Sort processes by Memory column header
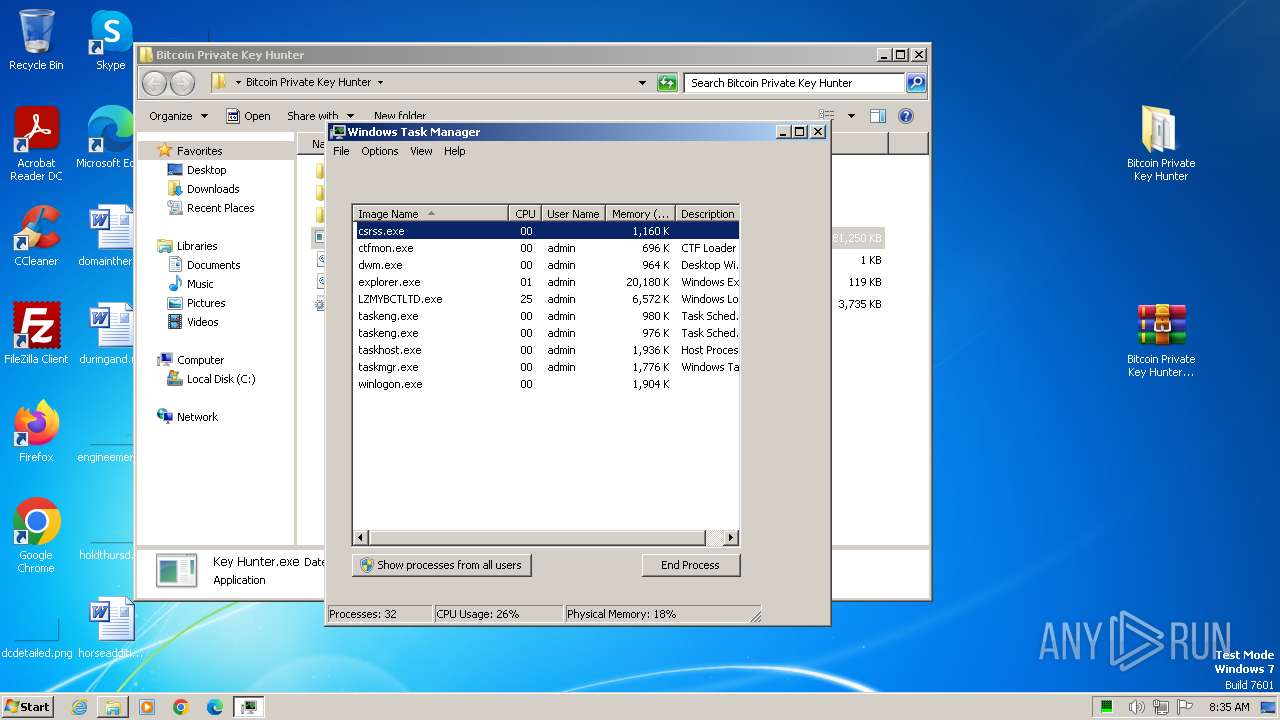 (x=640, y=214)
